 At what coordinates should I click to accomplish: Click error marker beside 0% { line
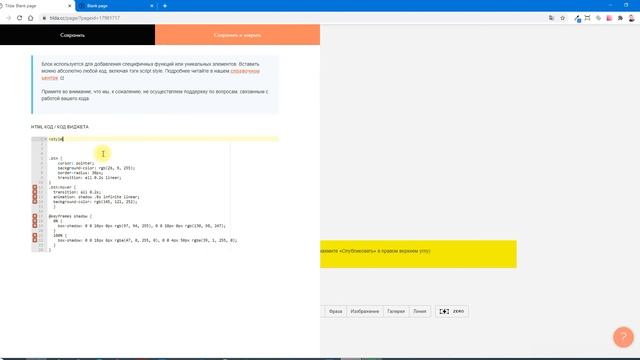pyautogui.click(x=35, y=221)
